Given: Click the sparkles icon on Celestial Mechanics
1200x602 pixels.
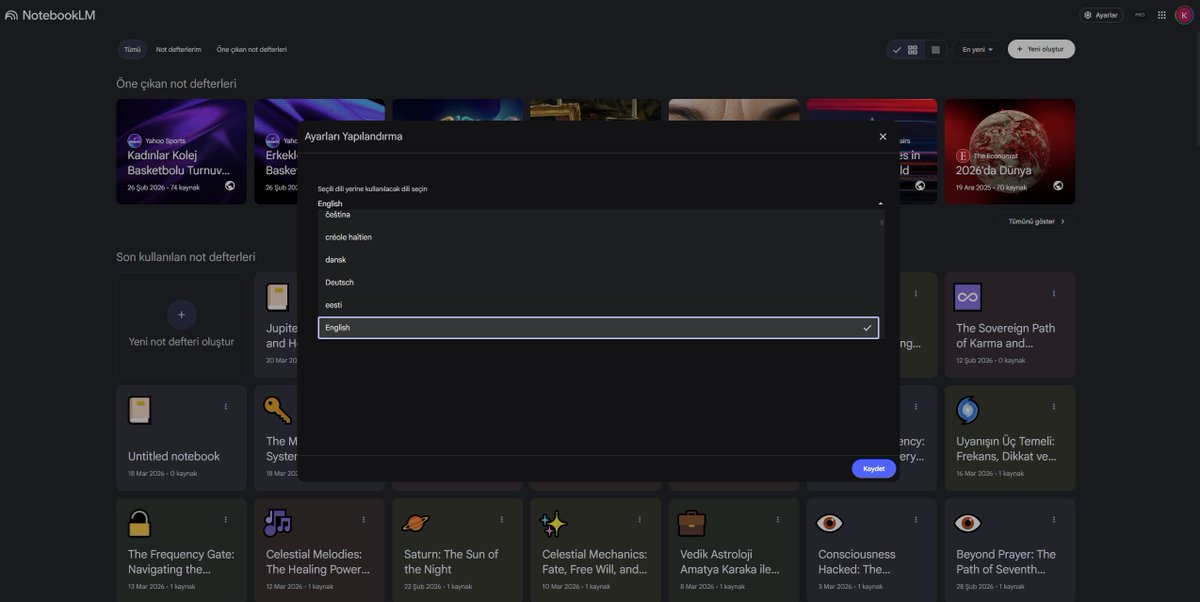Looking at the screenshot, I should pos(553,523).
